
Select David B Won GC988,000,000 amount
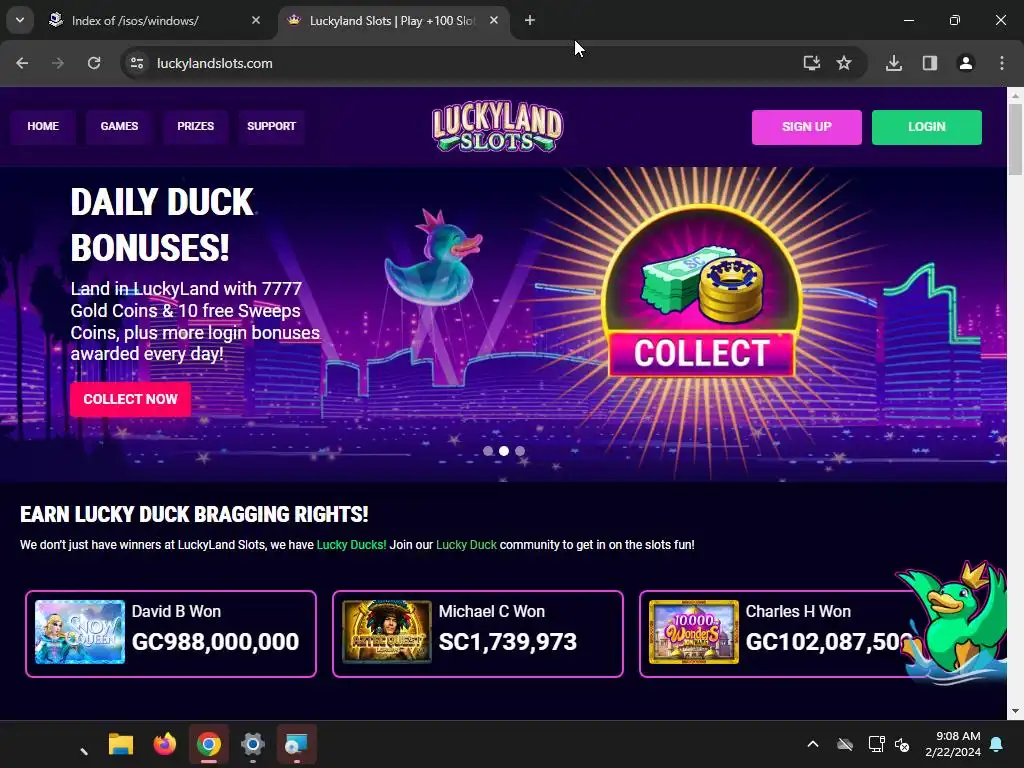216,642
